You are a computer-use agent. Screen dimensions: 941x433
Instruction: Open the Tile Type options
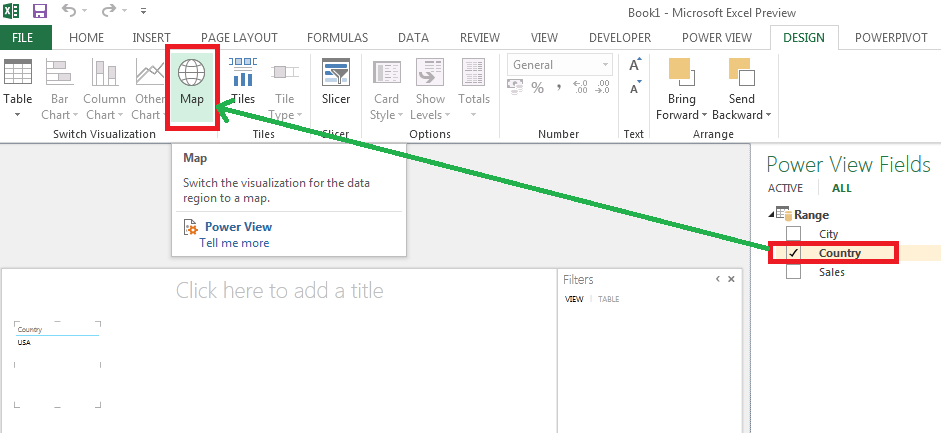284,90
